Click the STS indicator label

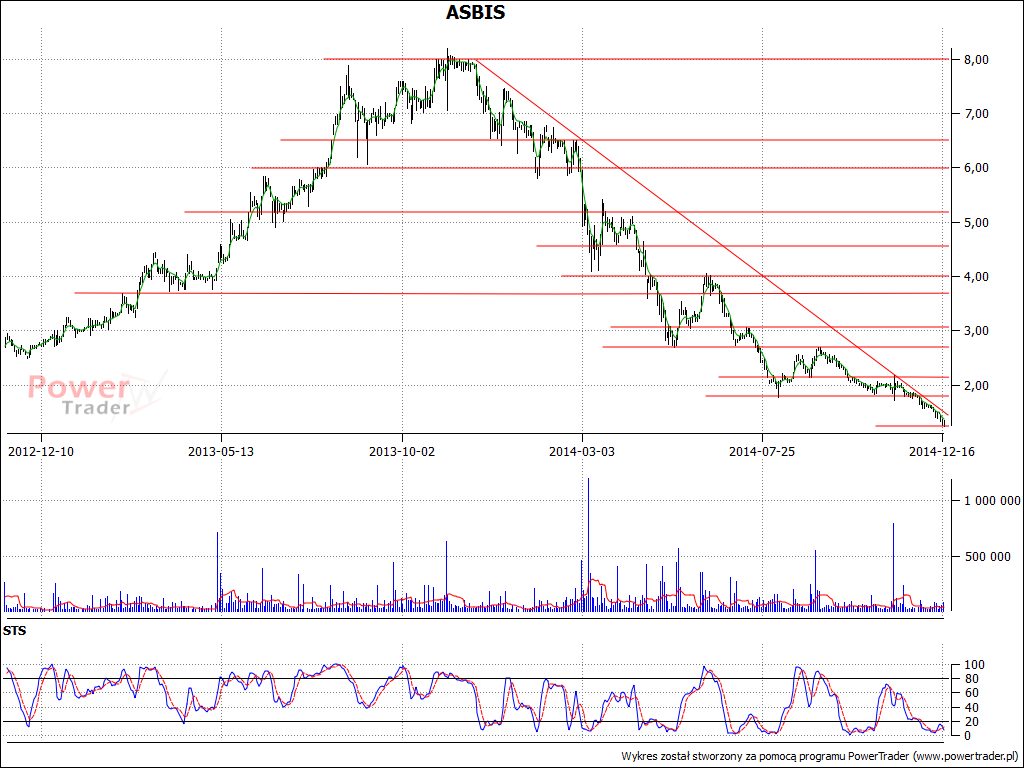tap(14, 632)
